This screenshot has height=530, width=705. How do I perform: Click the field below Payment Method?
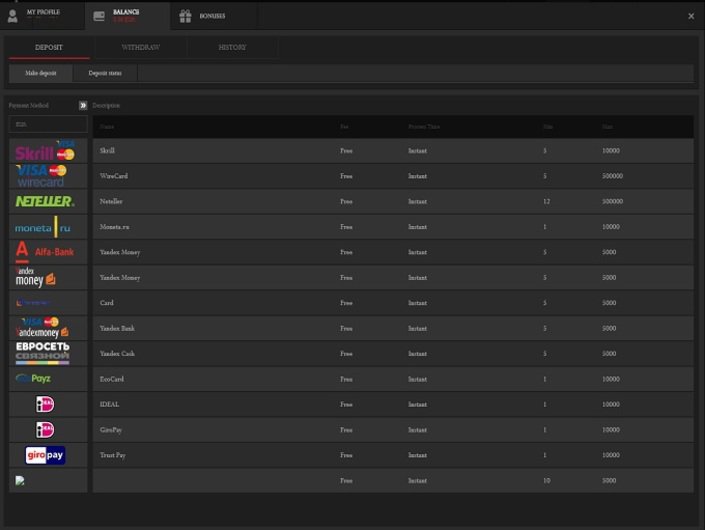click(48, 125)
